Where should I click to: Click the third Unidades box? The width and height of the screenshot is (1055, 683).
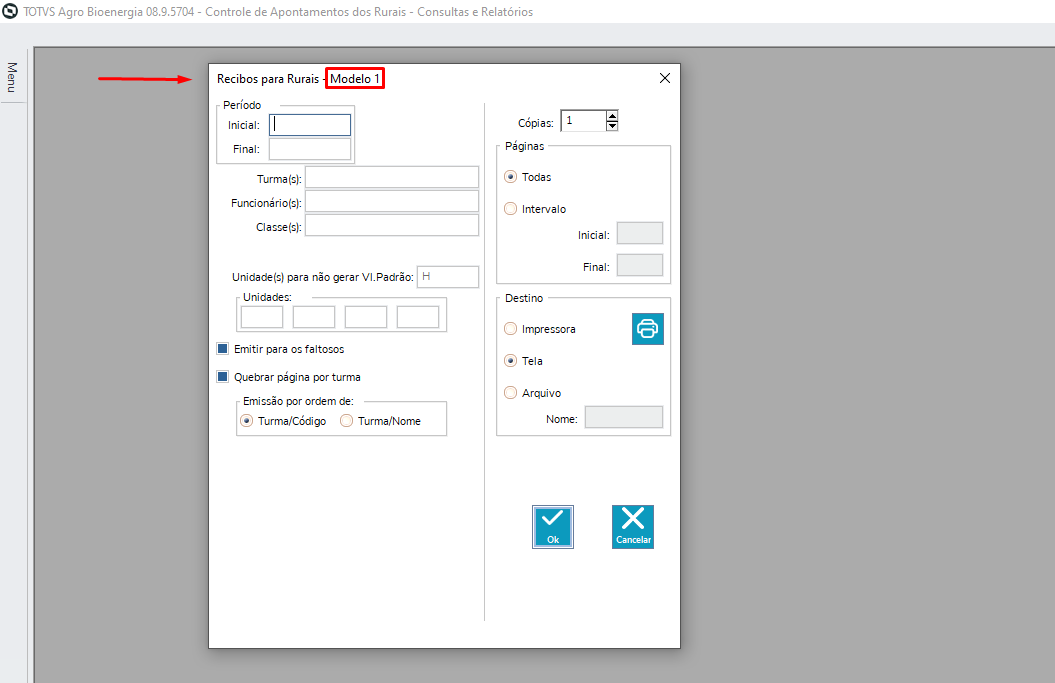366,317
